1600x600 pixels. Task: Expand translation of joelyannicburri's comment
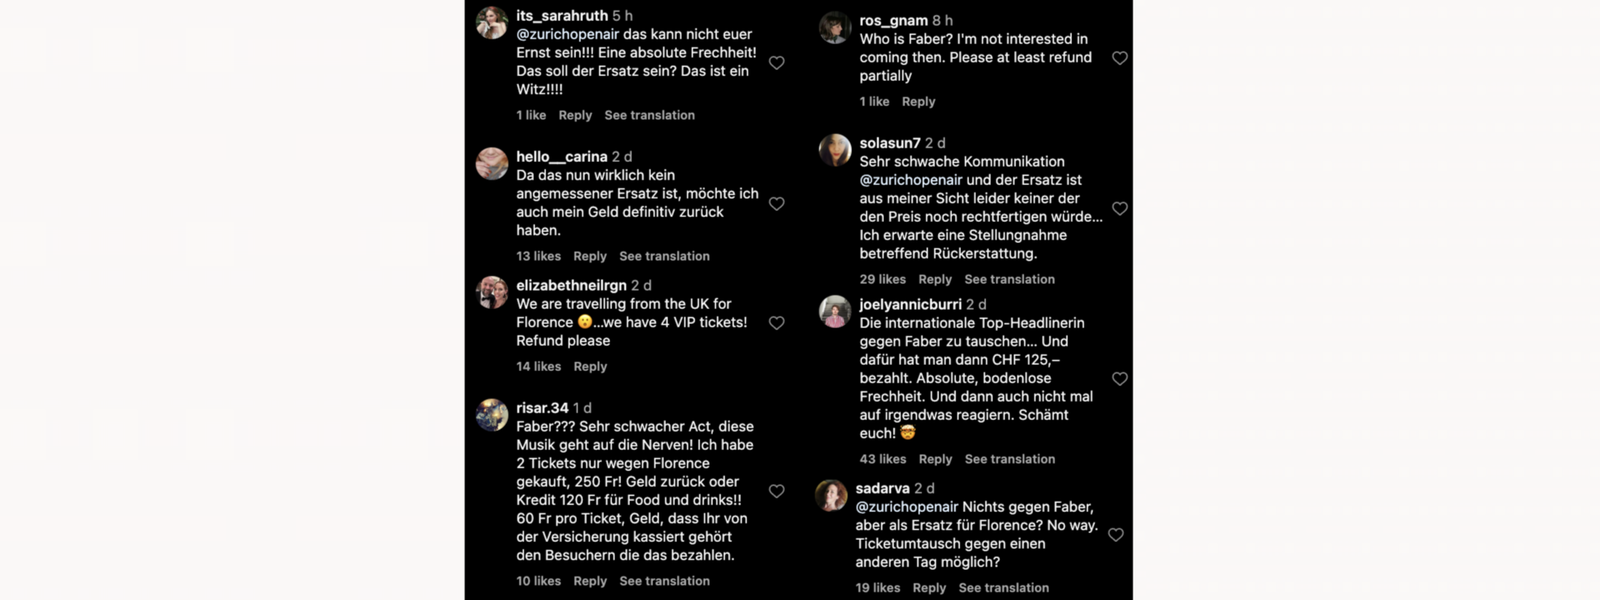coord(1009,459)
